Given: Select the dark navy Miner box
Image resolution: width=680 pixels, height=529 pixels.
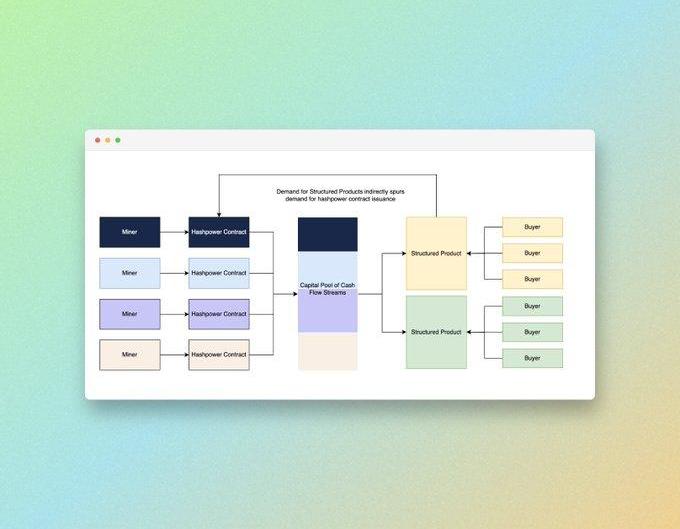Looking at the screenshot, I should tap(130, 232).
